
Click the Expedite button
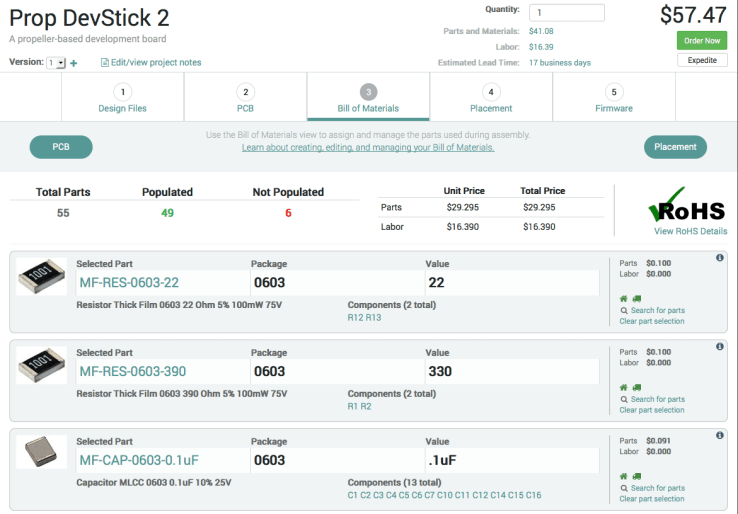[x=701, y=60]
